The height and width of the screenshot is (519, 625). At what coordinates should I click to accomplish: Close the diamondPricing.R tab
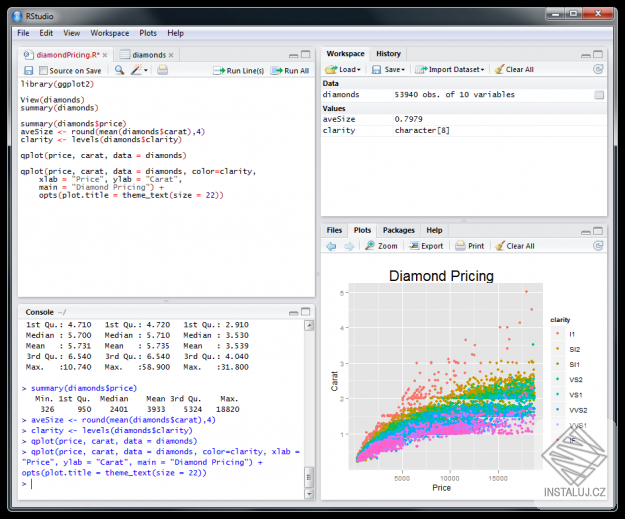coord(103,55)
